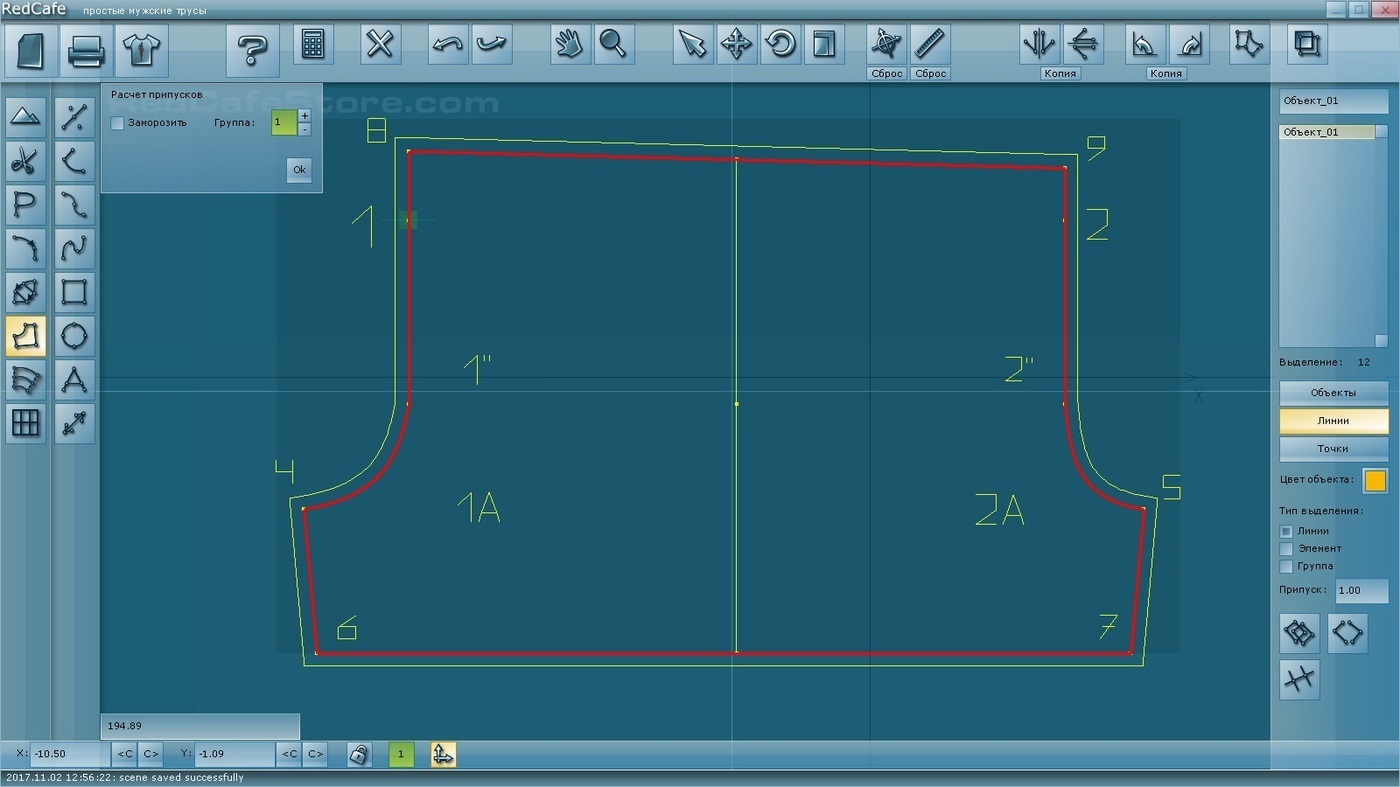Open print via the printer icon
This screenshot has width=1400, height=787.
(86, 49)
